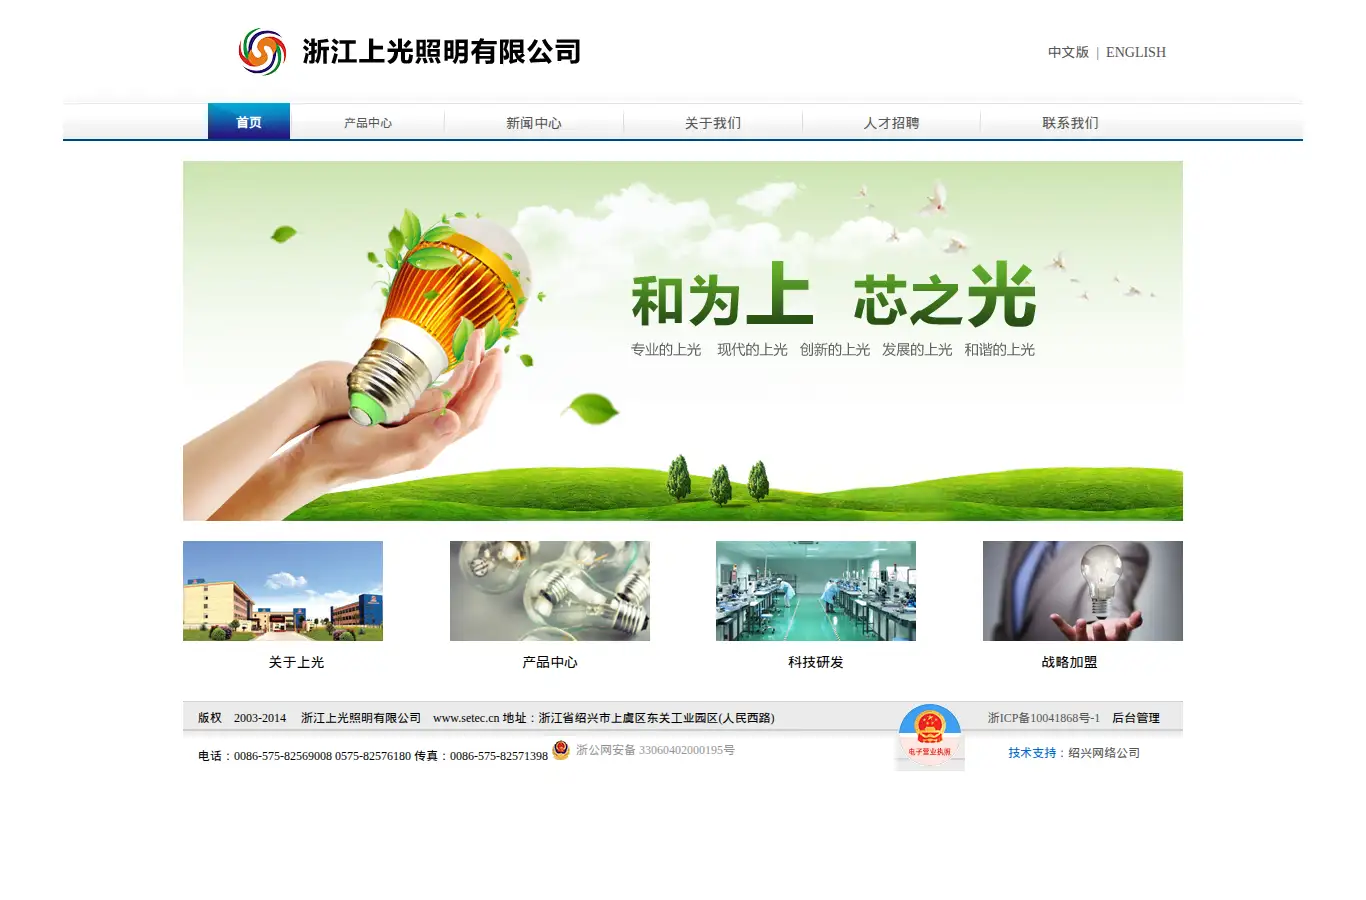Switch to 中文版 language

click(x=1068, y=52)
